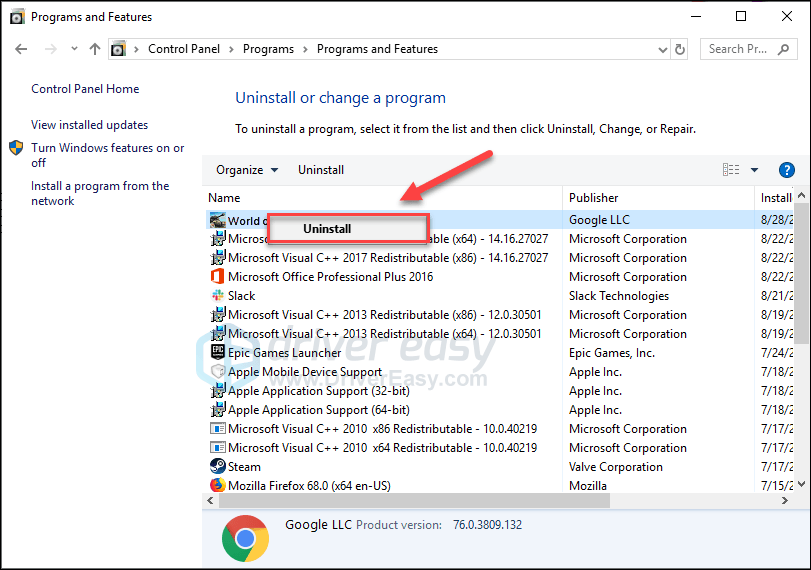This screenshot has width=811, height=570.
Task: Click the horizontal scrollbar thumb
Action: (414, 501)
